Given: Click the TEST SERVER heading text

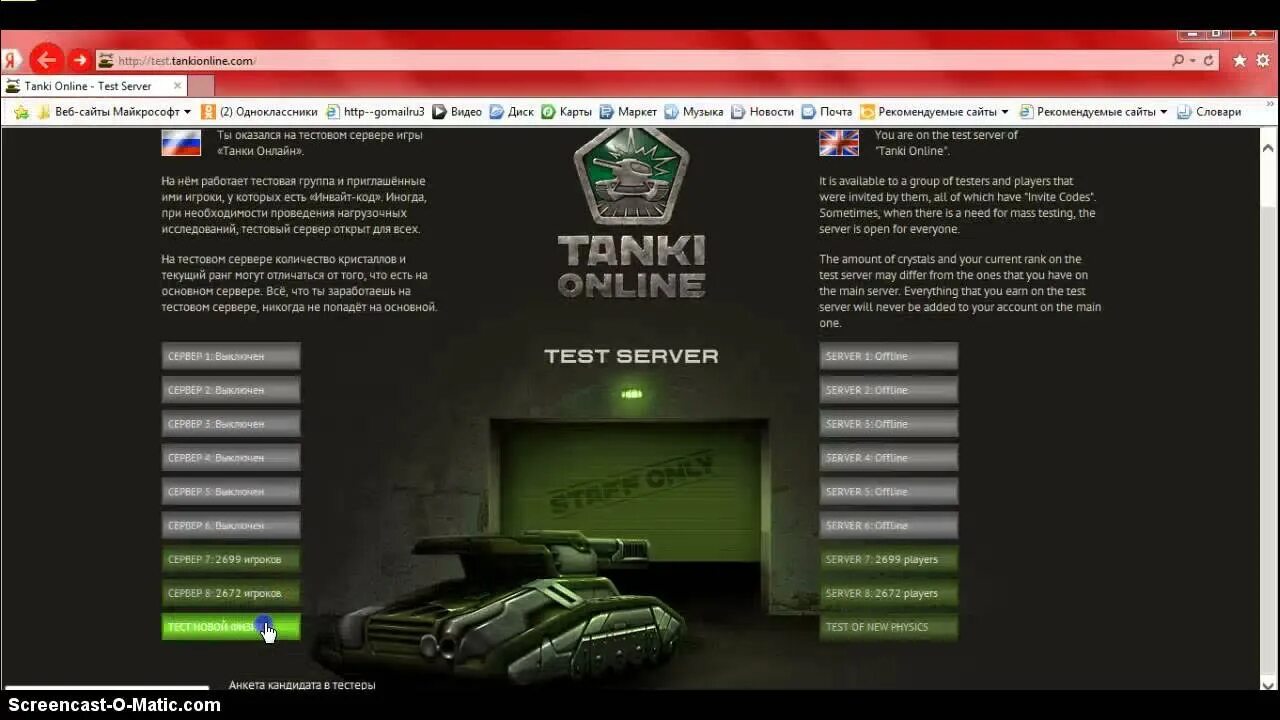Looking at the screenshot, I should (x=631, y=356).
